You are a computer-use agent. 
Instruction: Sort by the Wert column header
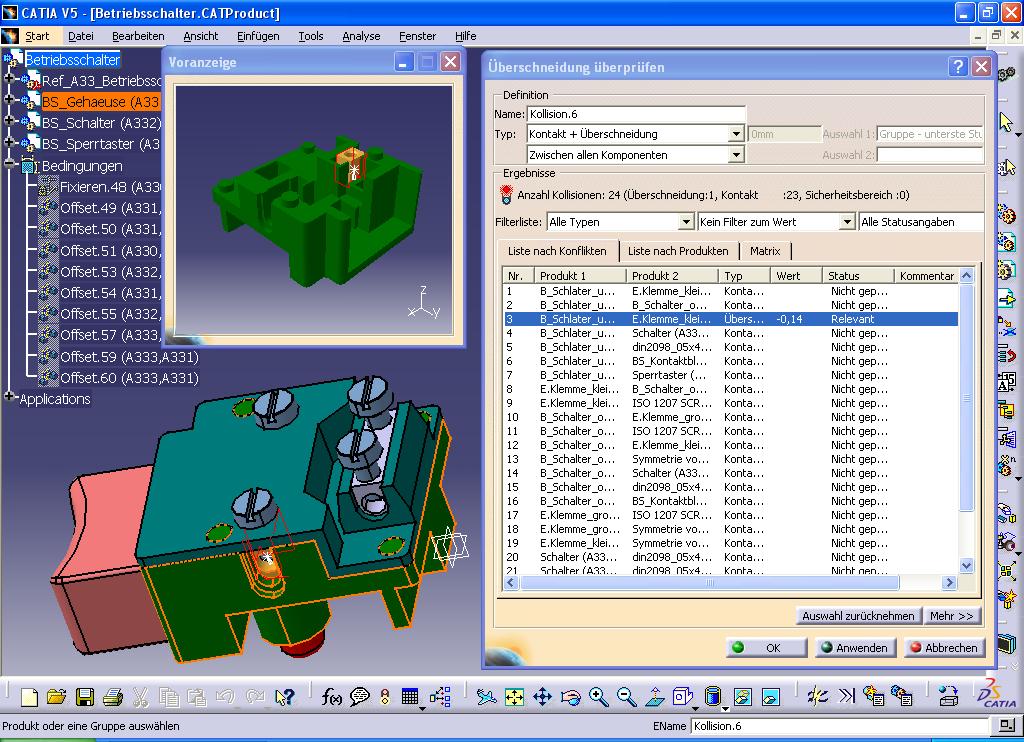(795, 276)
